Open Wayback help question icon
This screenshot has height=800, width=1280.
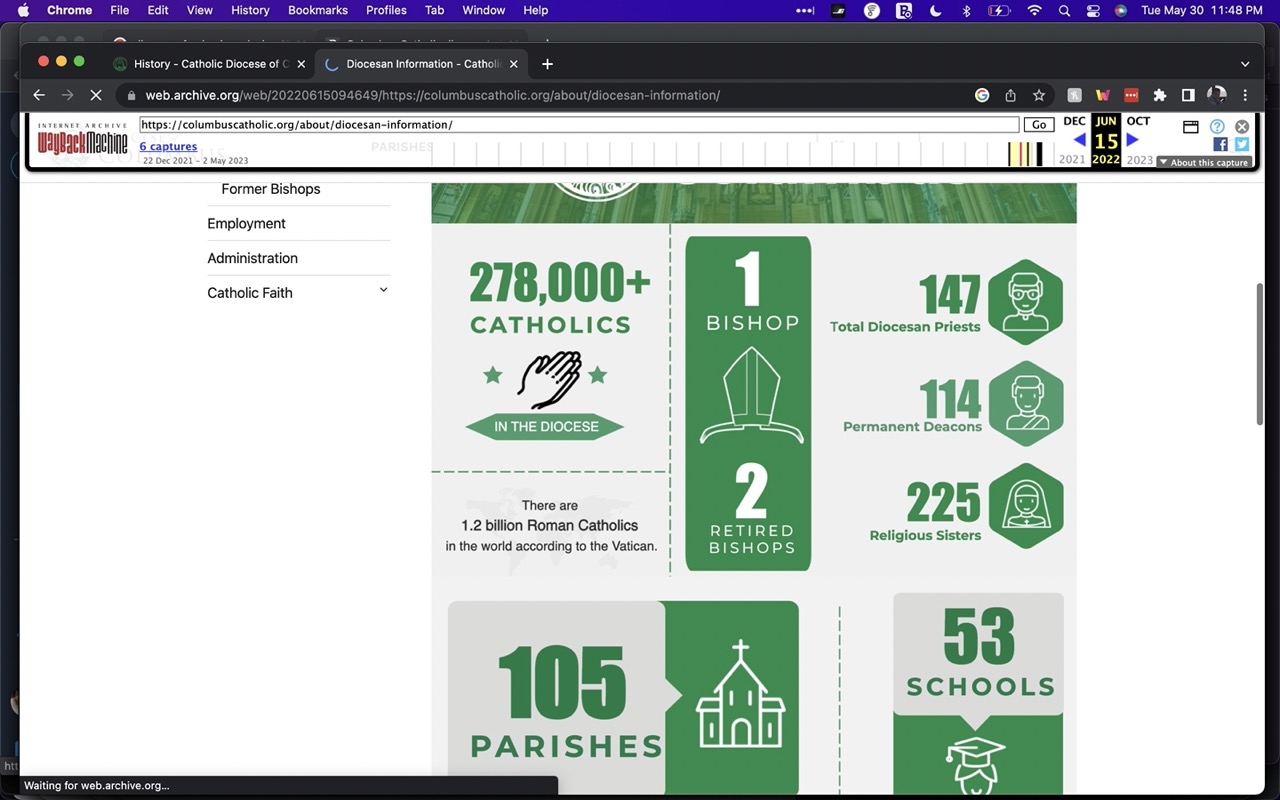click(x=1217, y=127)
